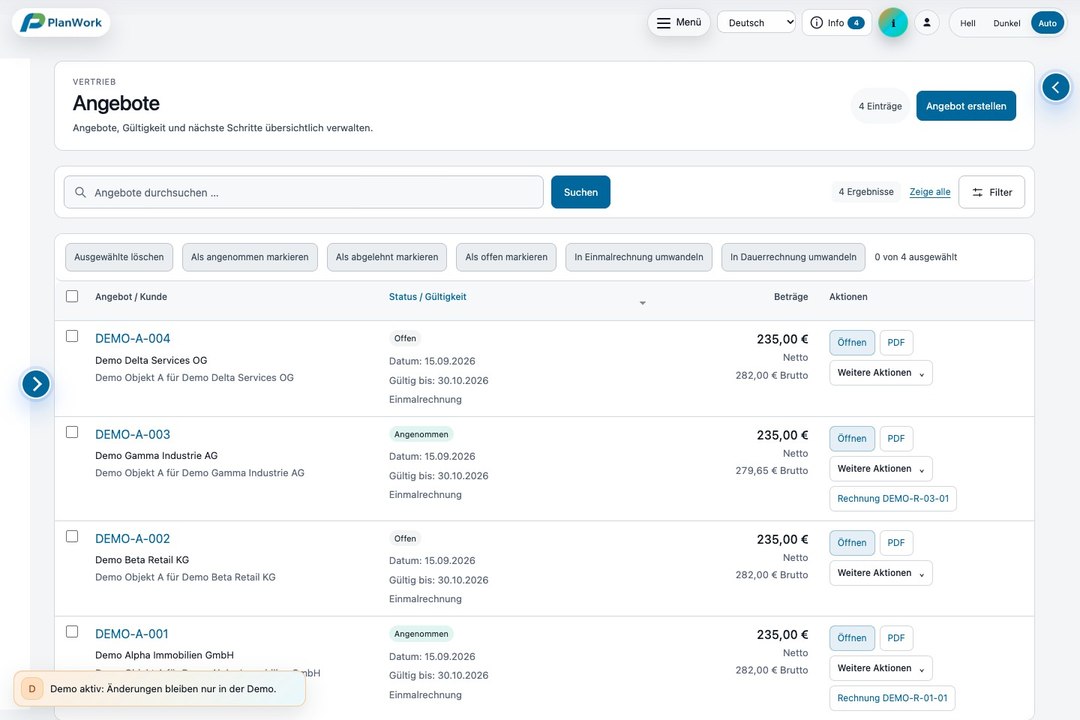Click the Angebot erstellen button
The height and width of the screenshot is (720, 1080).
pos(966,106)
